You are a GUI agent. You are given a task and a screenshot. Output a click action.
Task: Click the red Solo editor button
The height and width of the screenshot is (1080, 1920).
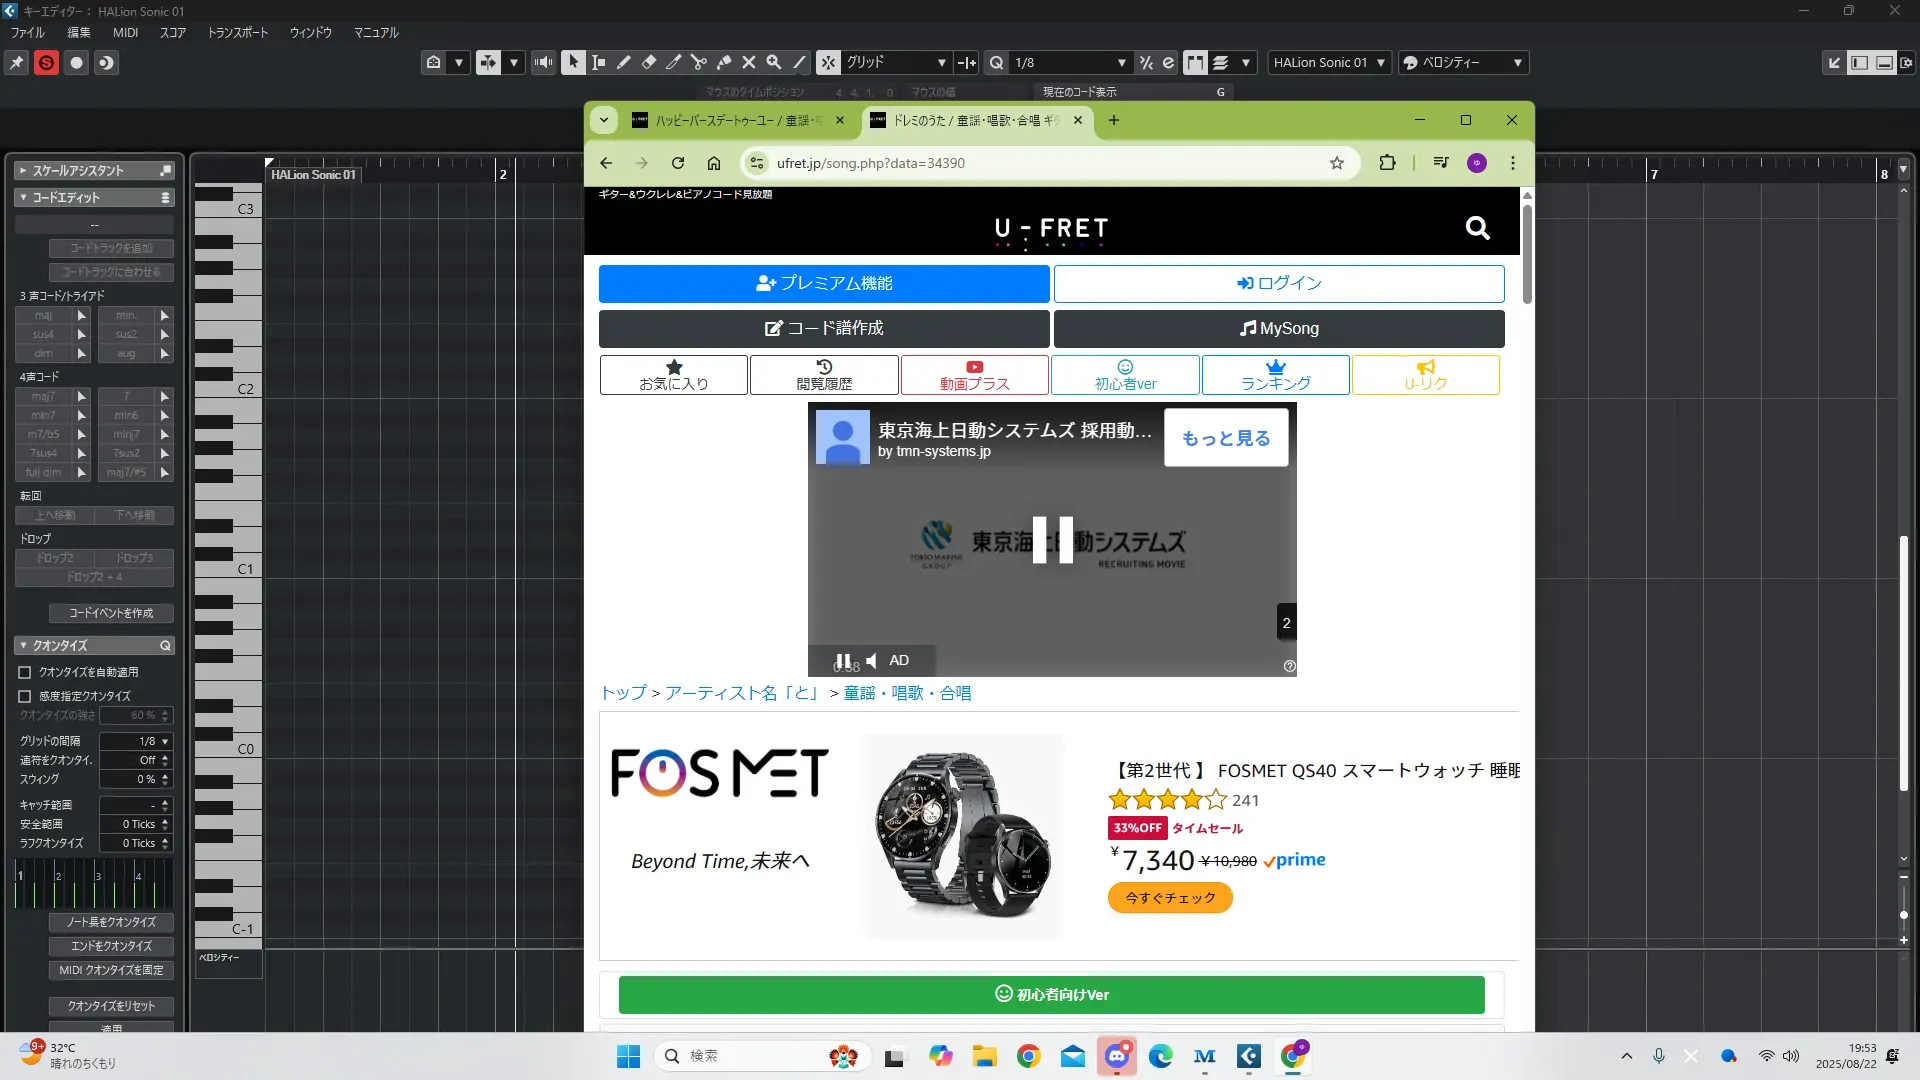pos(46,63)
